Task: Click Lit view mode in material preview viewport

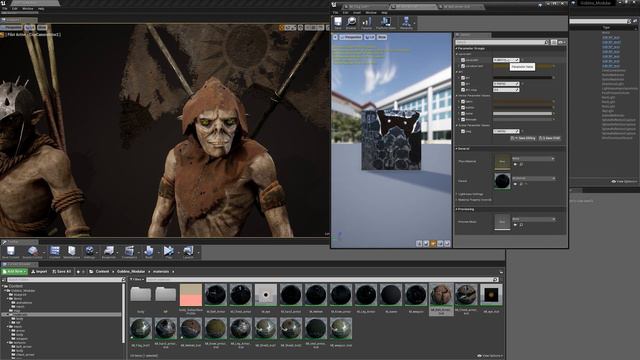Action: point(369,37)
